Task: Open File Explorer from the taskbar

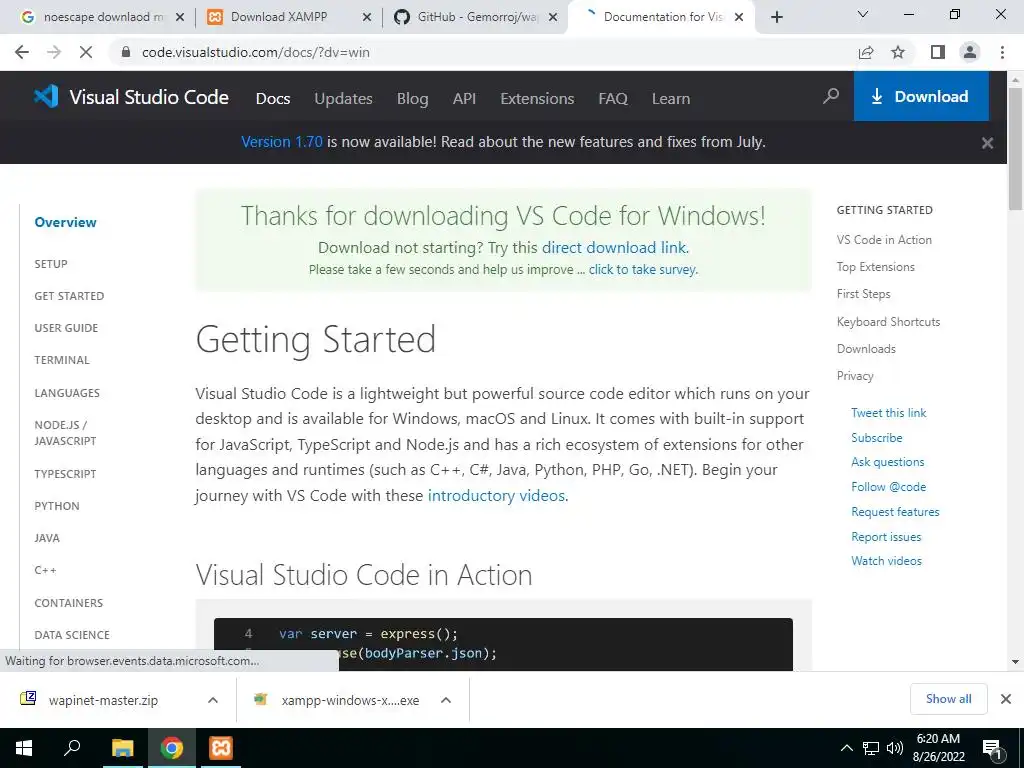Action: pyautogui.click(x=122, y=748)
